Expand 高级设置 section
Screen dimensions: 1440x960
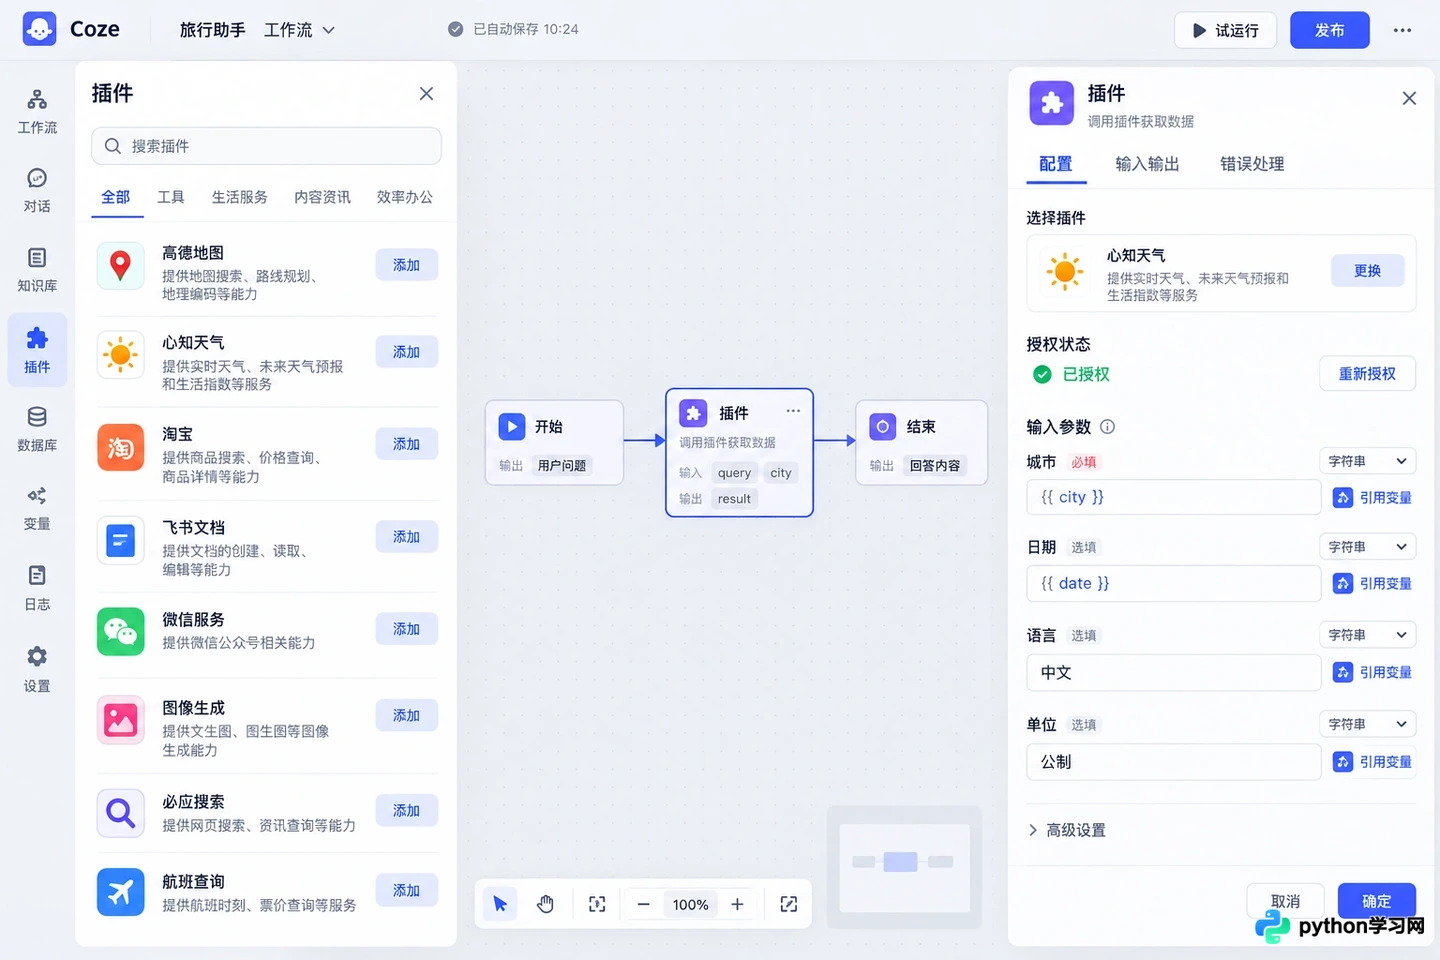point(1067,830)
